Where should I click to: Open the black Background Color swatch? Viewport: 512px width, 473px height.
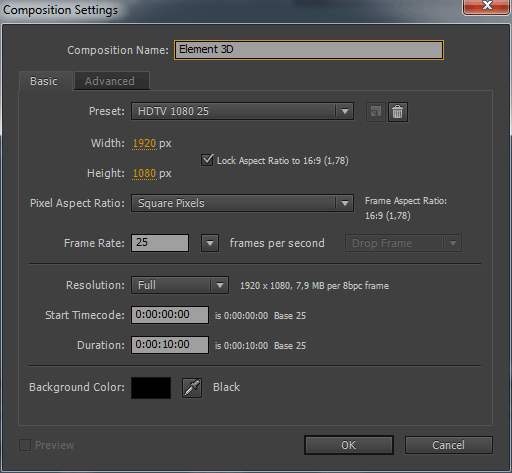click(151, 388)
